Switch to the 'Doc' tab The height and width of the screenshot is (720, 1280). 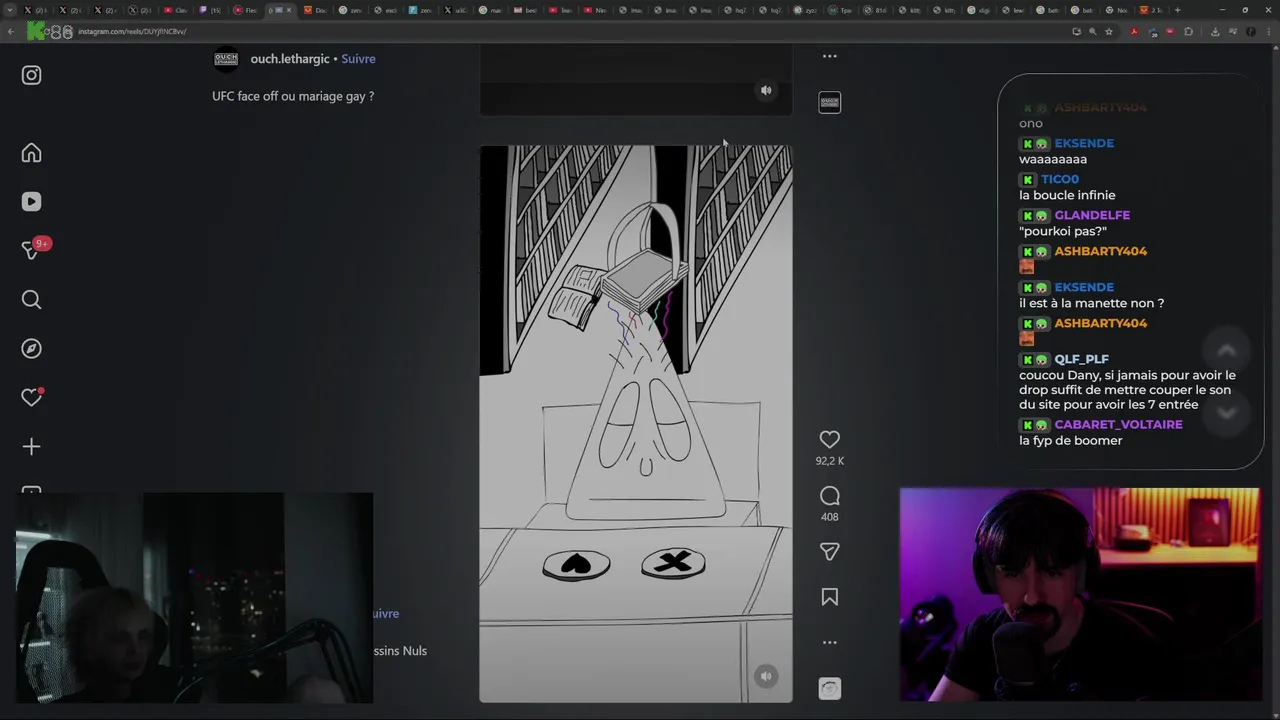click(315, 10)
